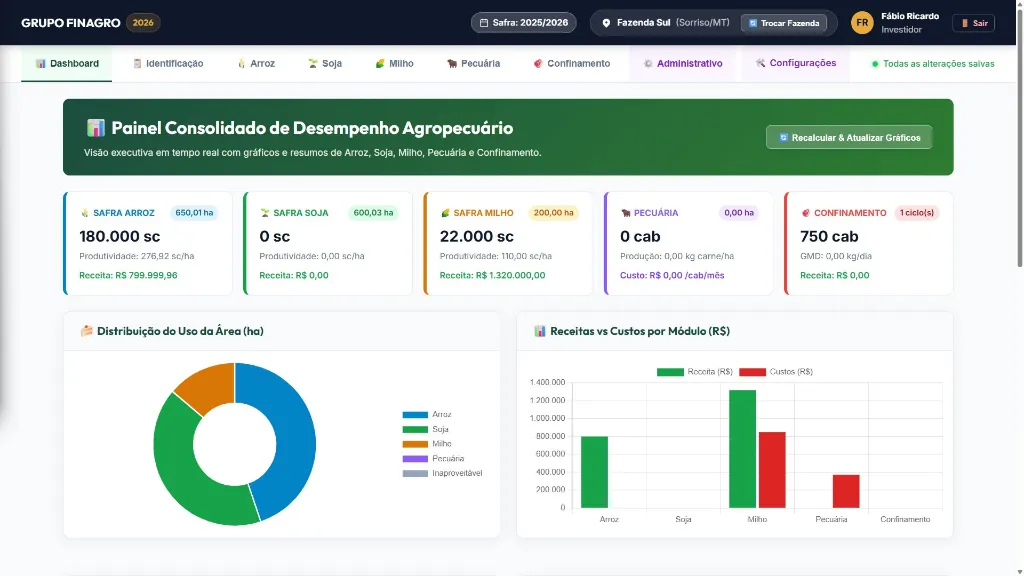Click the Milho green revenue bar
Viewport: 1024px width, 576px height.
click(x=743, y=449)
